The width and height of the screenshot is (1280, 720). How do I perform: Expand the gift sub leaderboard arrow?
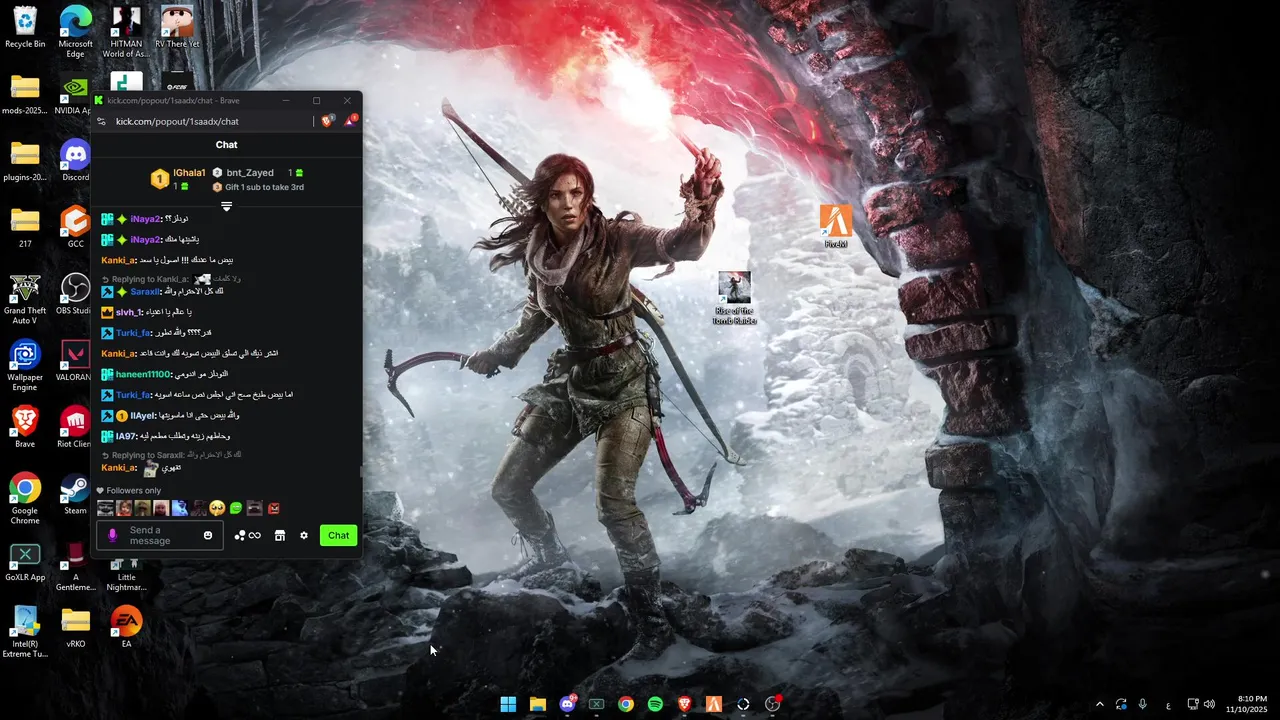coord(227,207)
